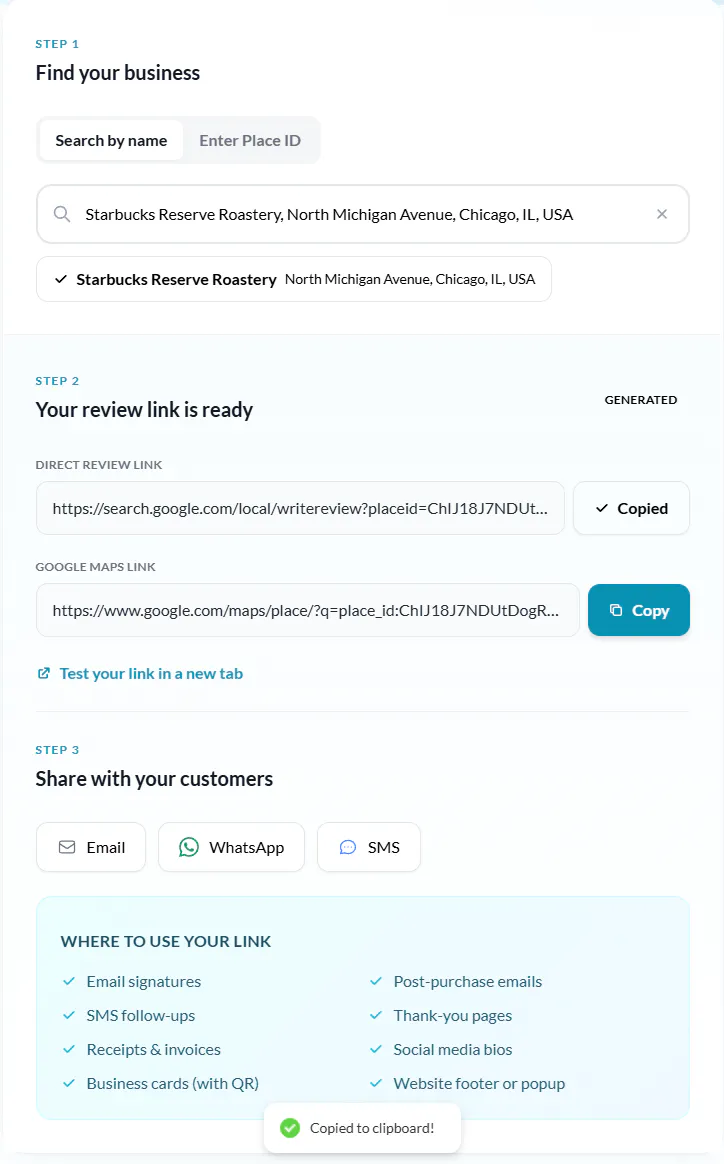This screenshot has width=724, height=1164.
Task: Click the envelope Email icon
Action: coord(67,847)
